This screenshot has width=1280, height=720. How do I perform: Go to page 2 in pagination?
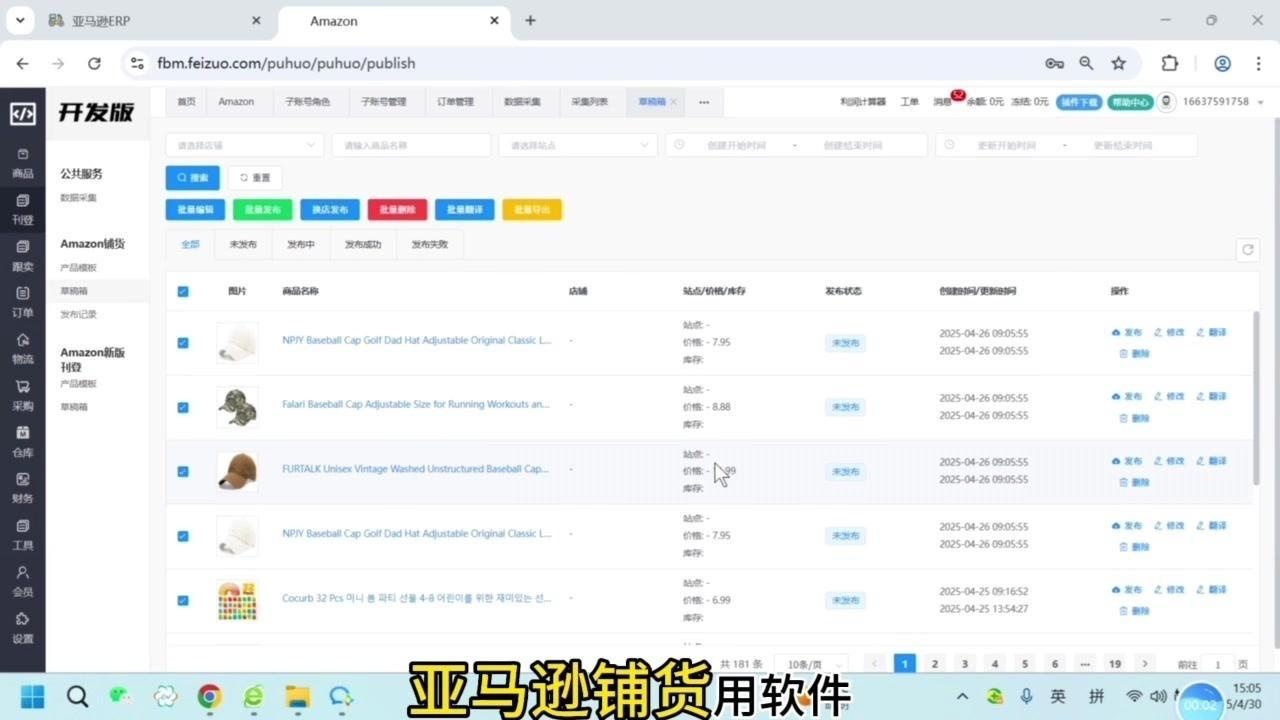935,664
